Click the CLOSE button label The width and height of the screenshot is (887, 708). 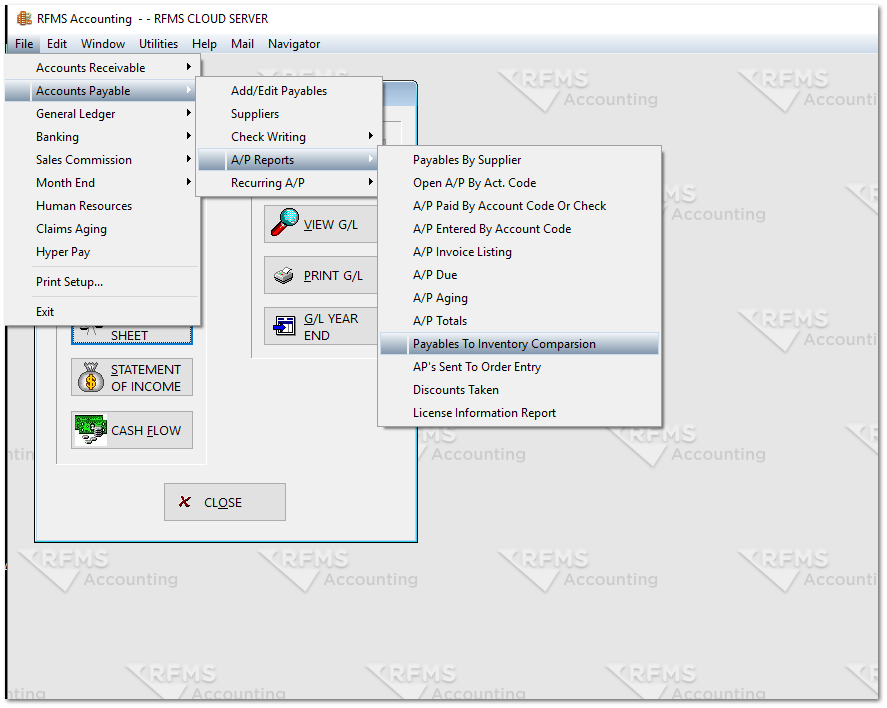point(223,502)
